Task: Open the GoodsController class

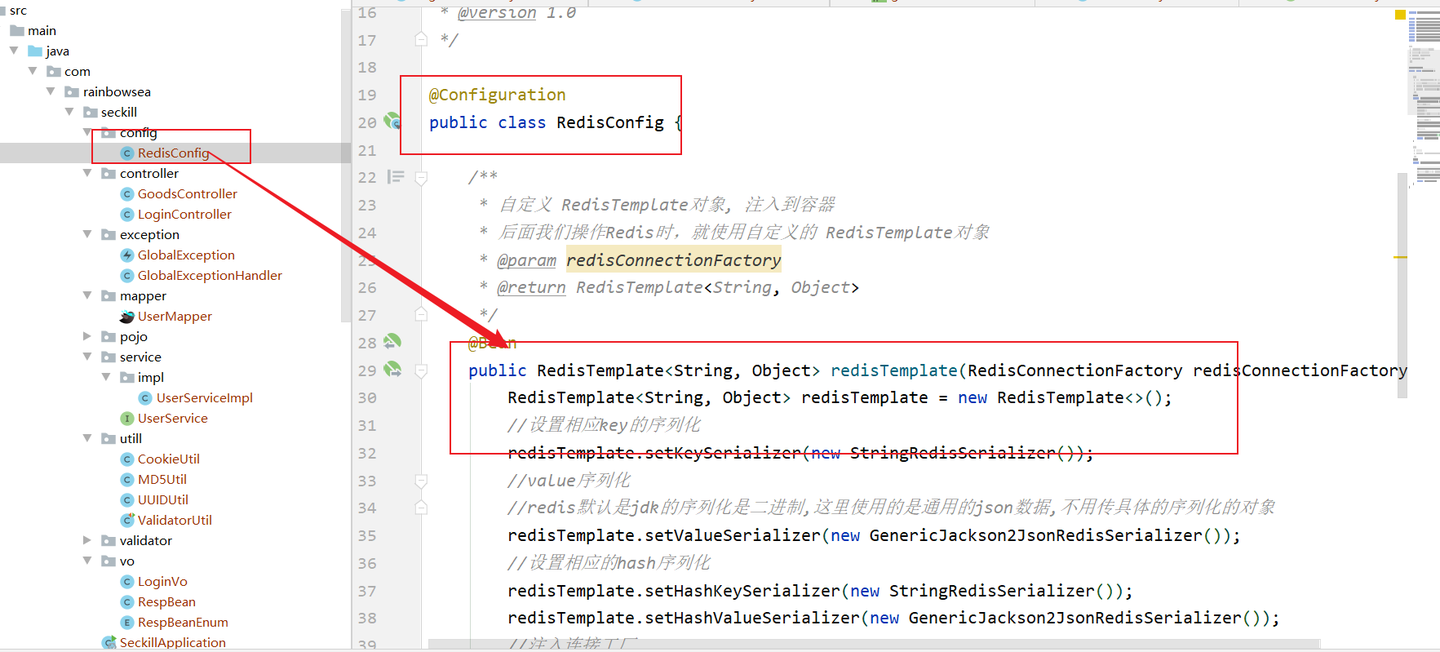Action: [187, 193]
